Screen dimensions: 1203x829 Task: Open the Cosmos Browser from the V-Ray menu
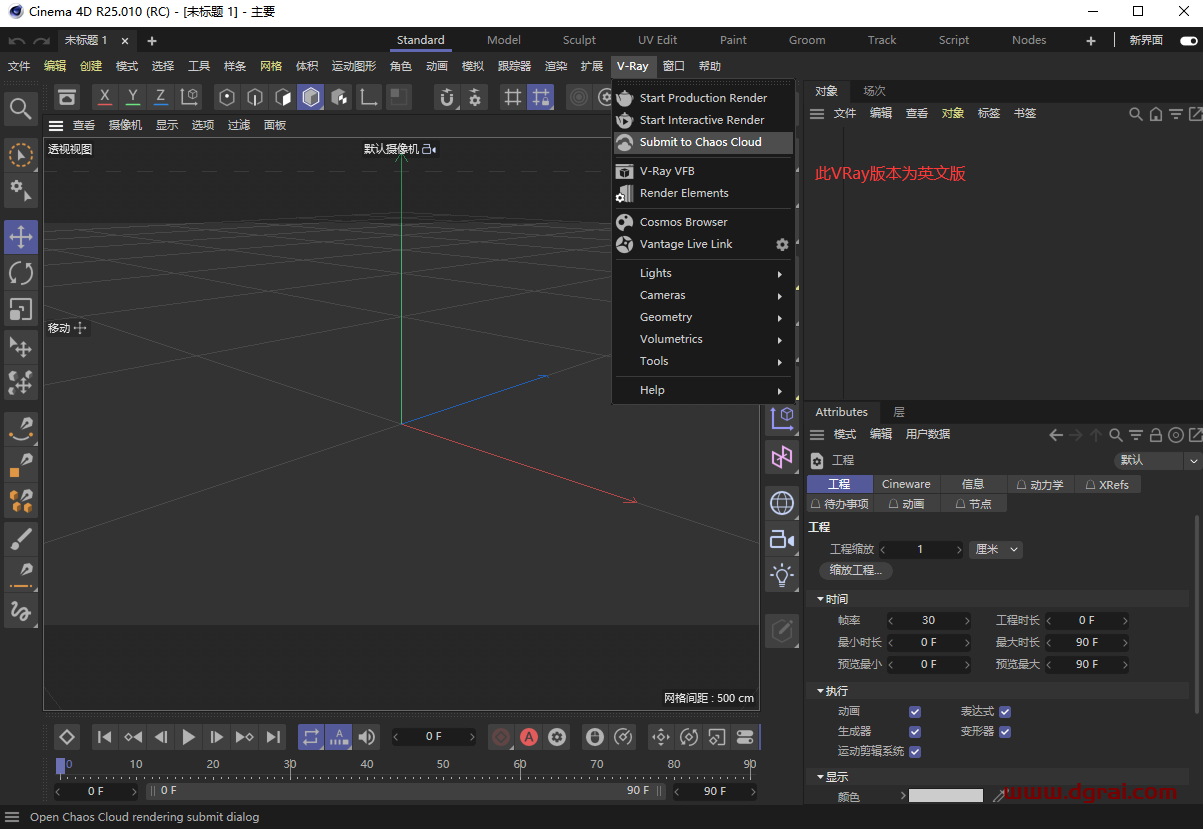click(x=681, y=221)
